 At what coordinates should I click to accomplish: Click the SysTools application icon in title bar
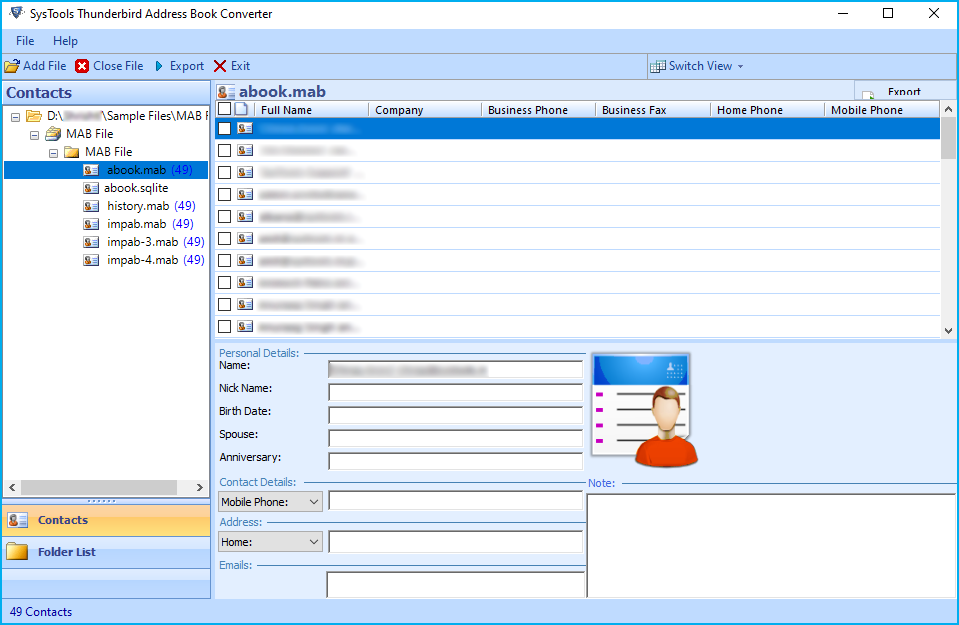pos(17,13)
